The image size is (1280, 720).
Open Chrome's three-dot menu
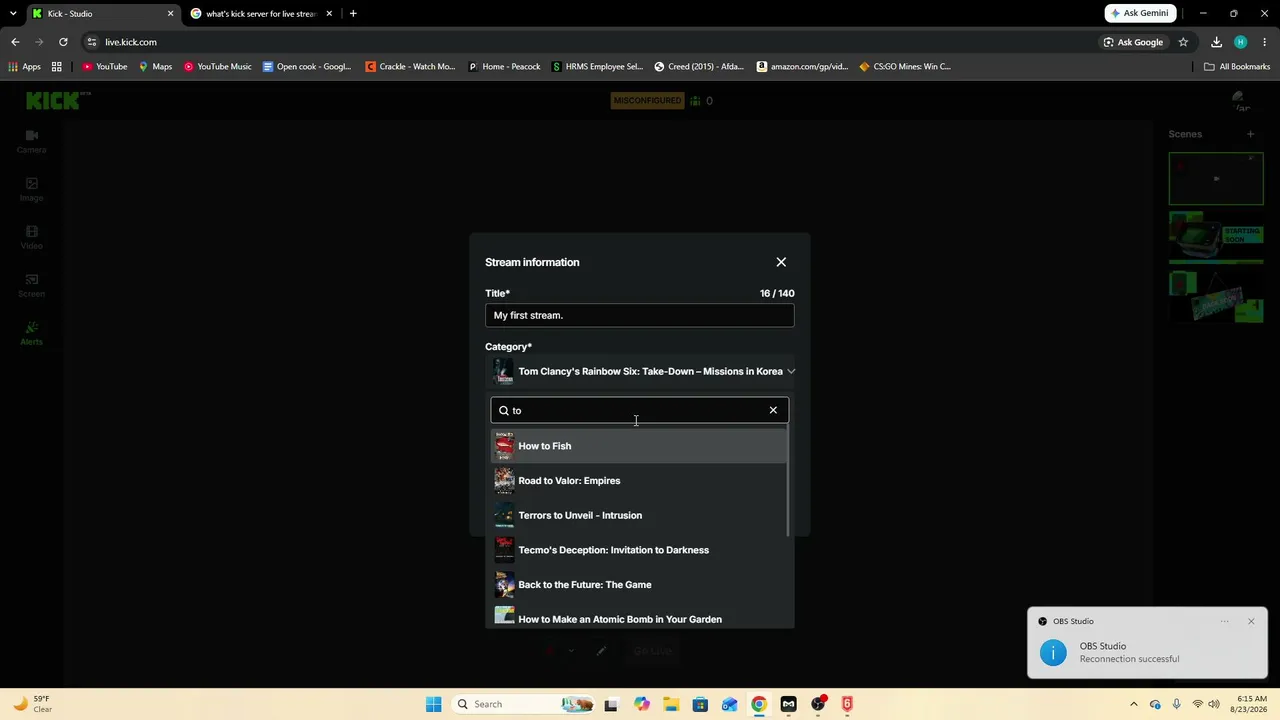pos(1265,42)
